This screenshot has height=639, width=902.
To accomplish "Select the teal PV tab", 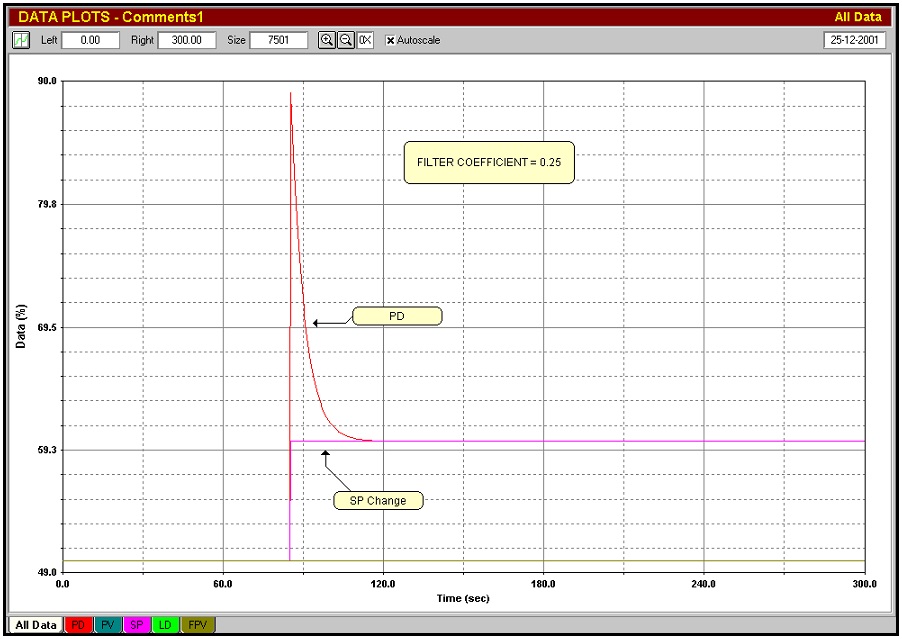I will pos(108,624).
